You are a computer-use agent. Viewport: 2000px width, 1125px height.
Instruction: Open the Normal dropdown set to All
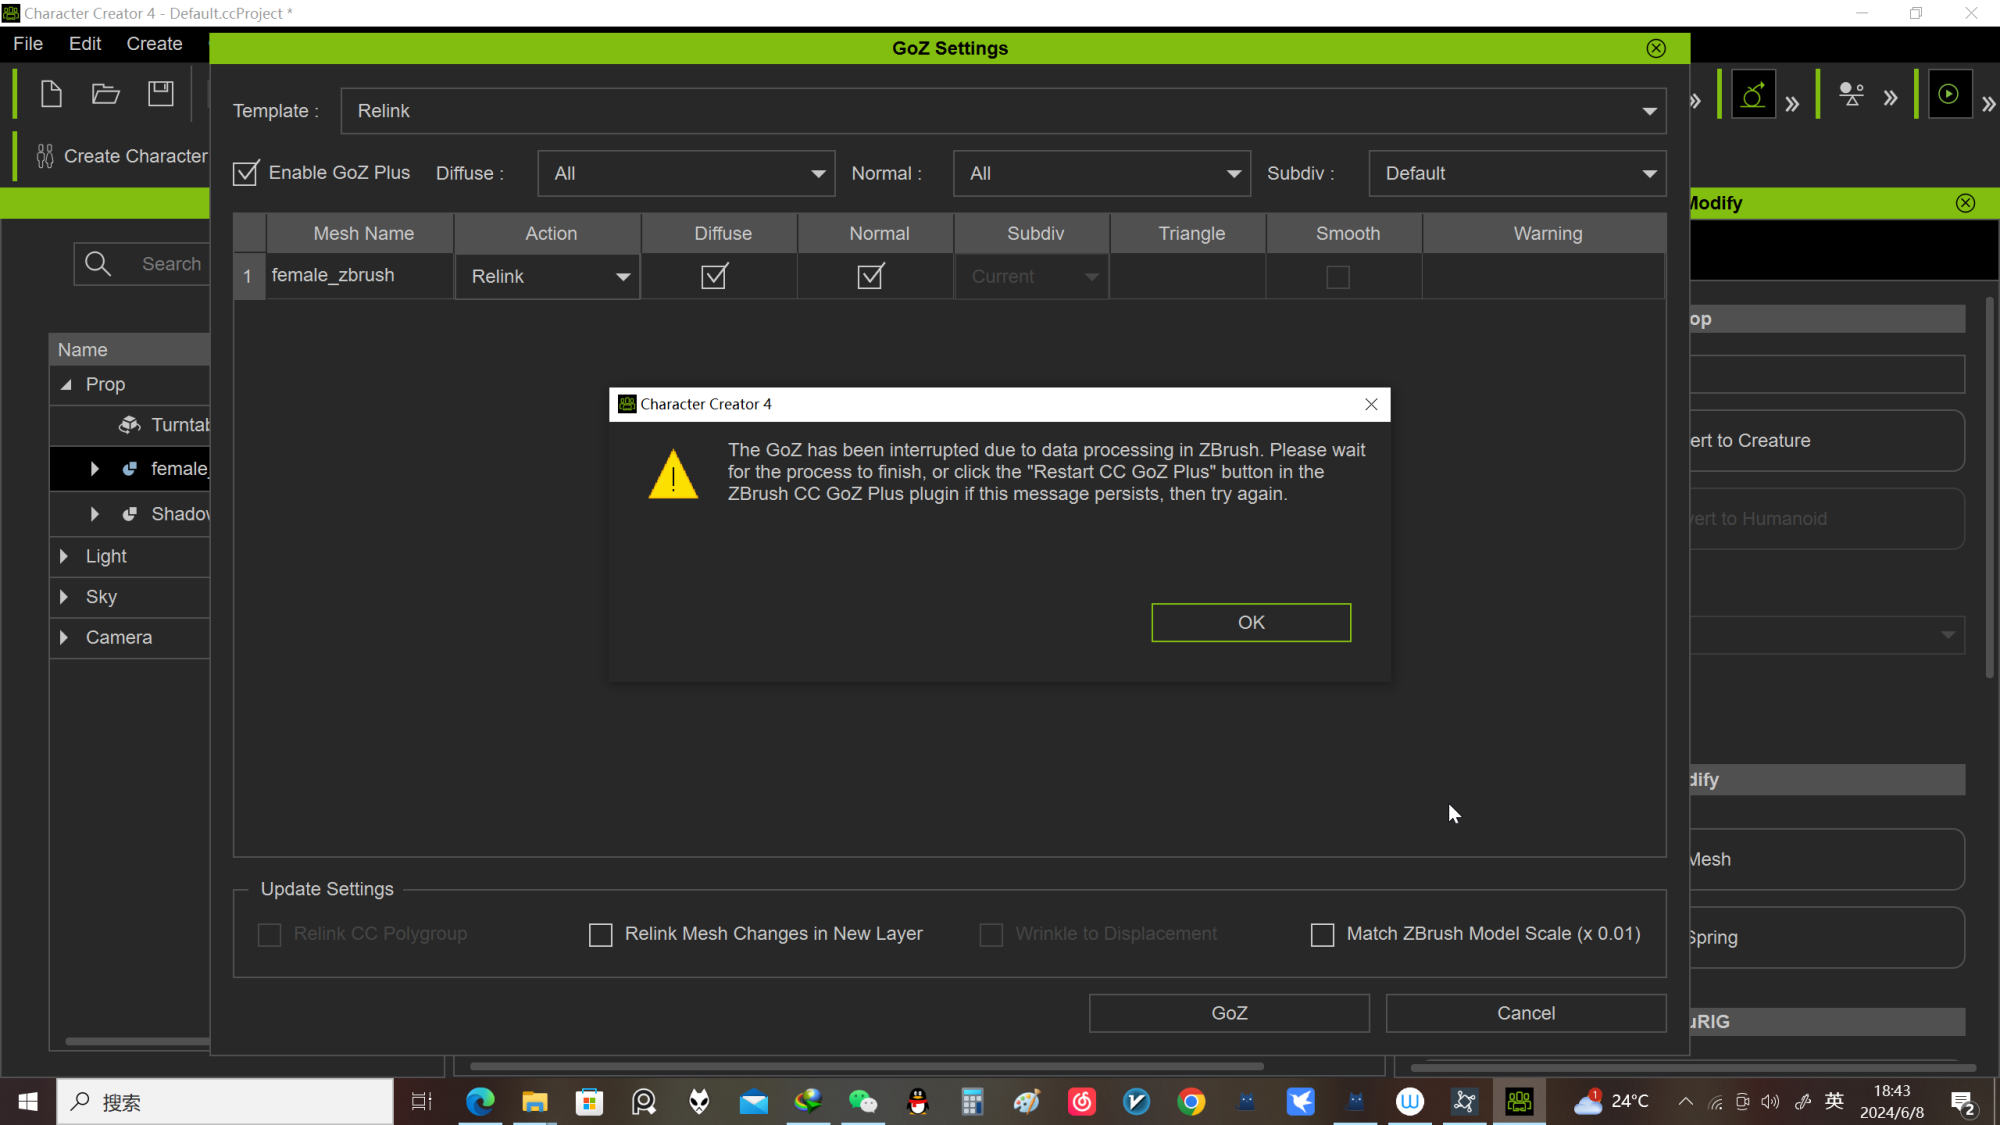pyautogui.click(x=1102, y=174)
